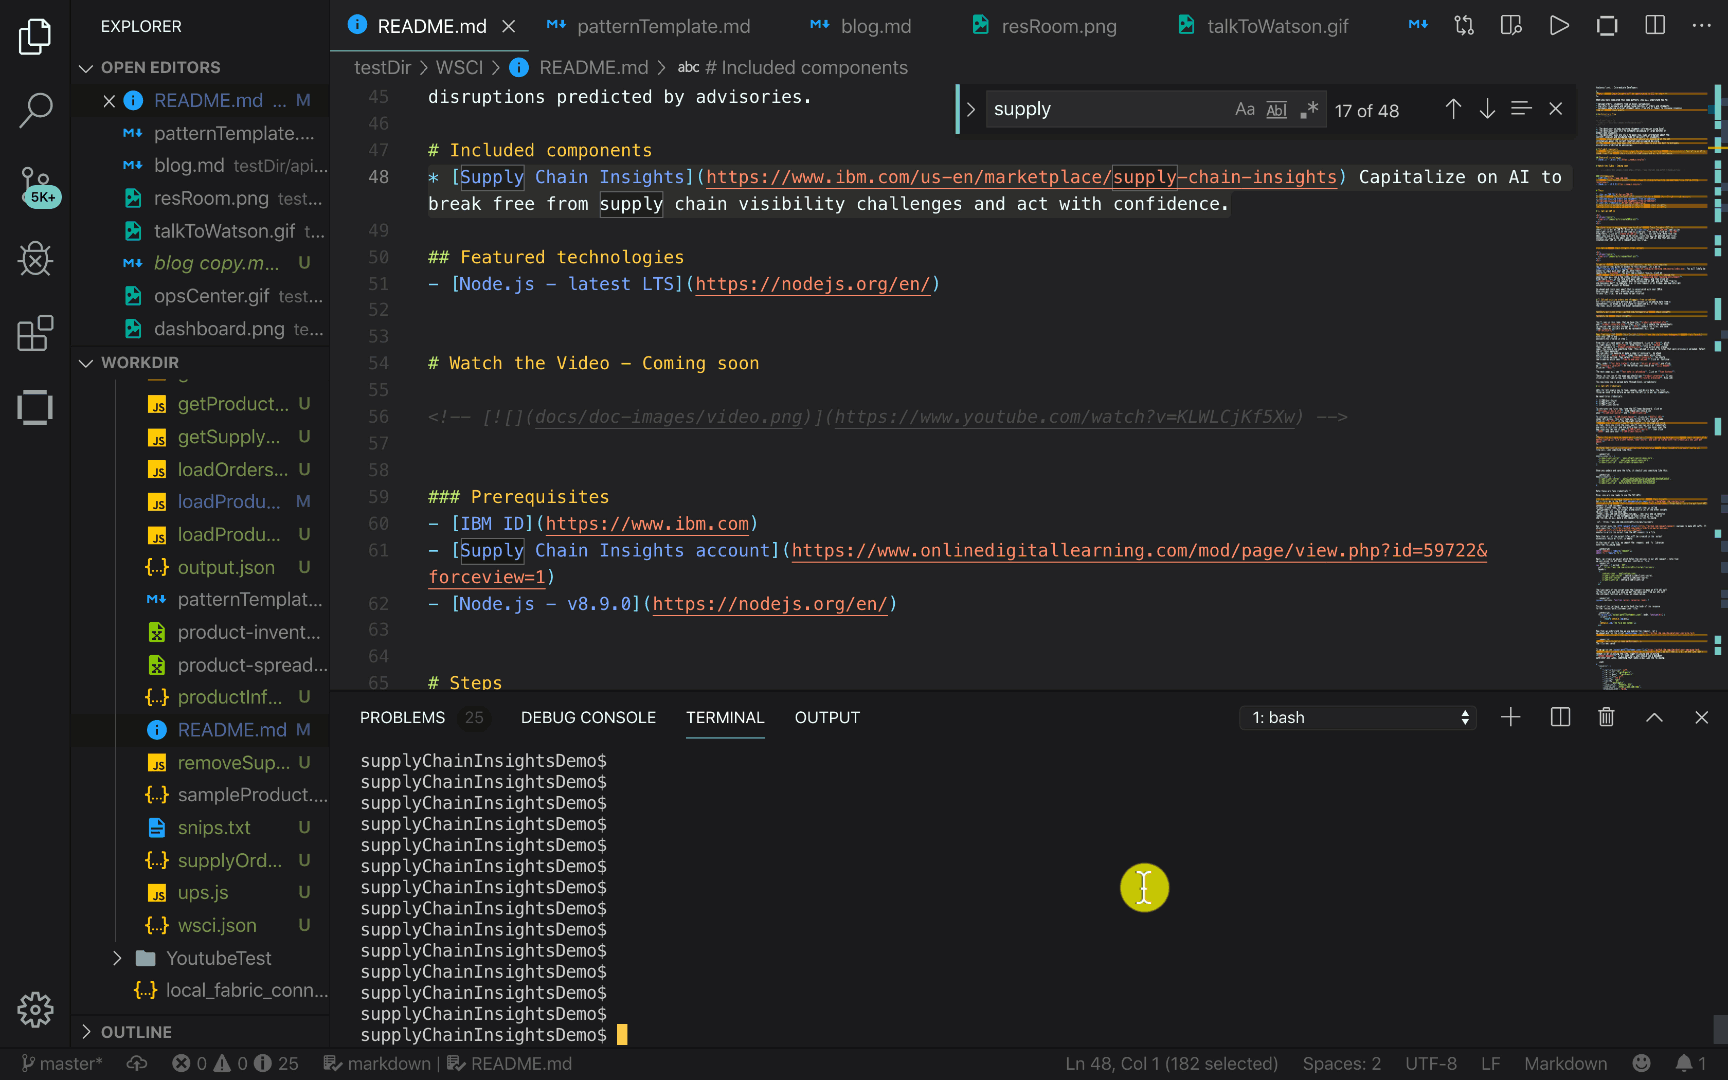Toggle Match Whole Word in find widget
Image resolution: width=1728 pixels, height=1080 pixels.
(1276, 109)
